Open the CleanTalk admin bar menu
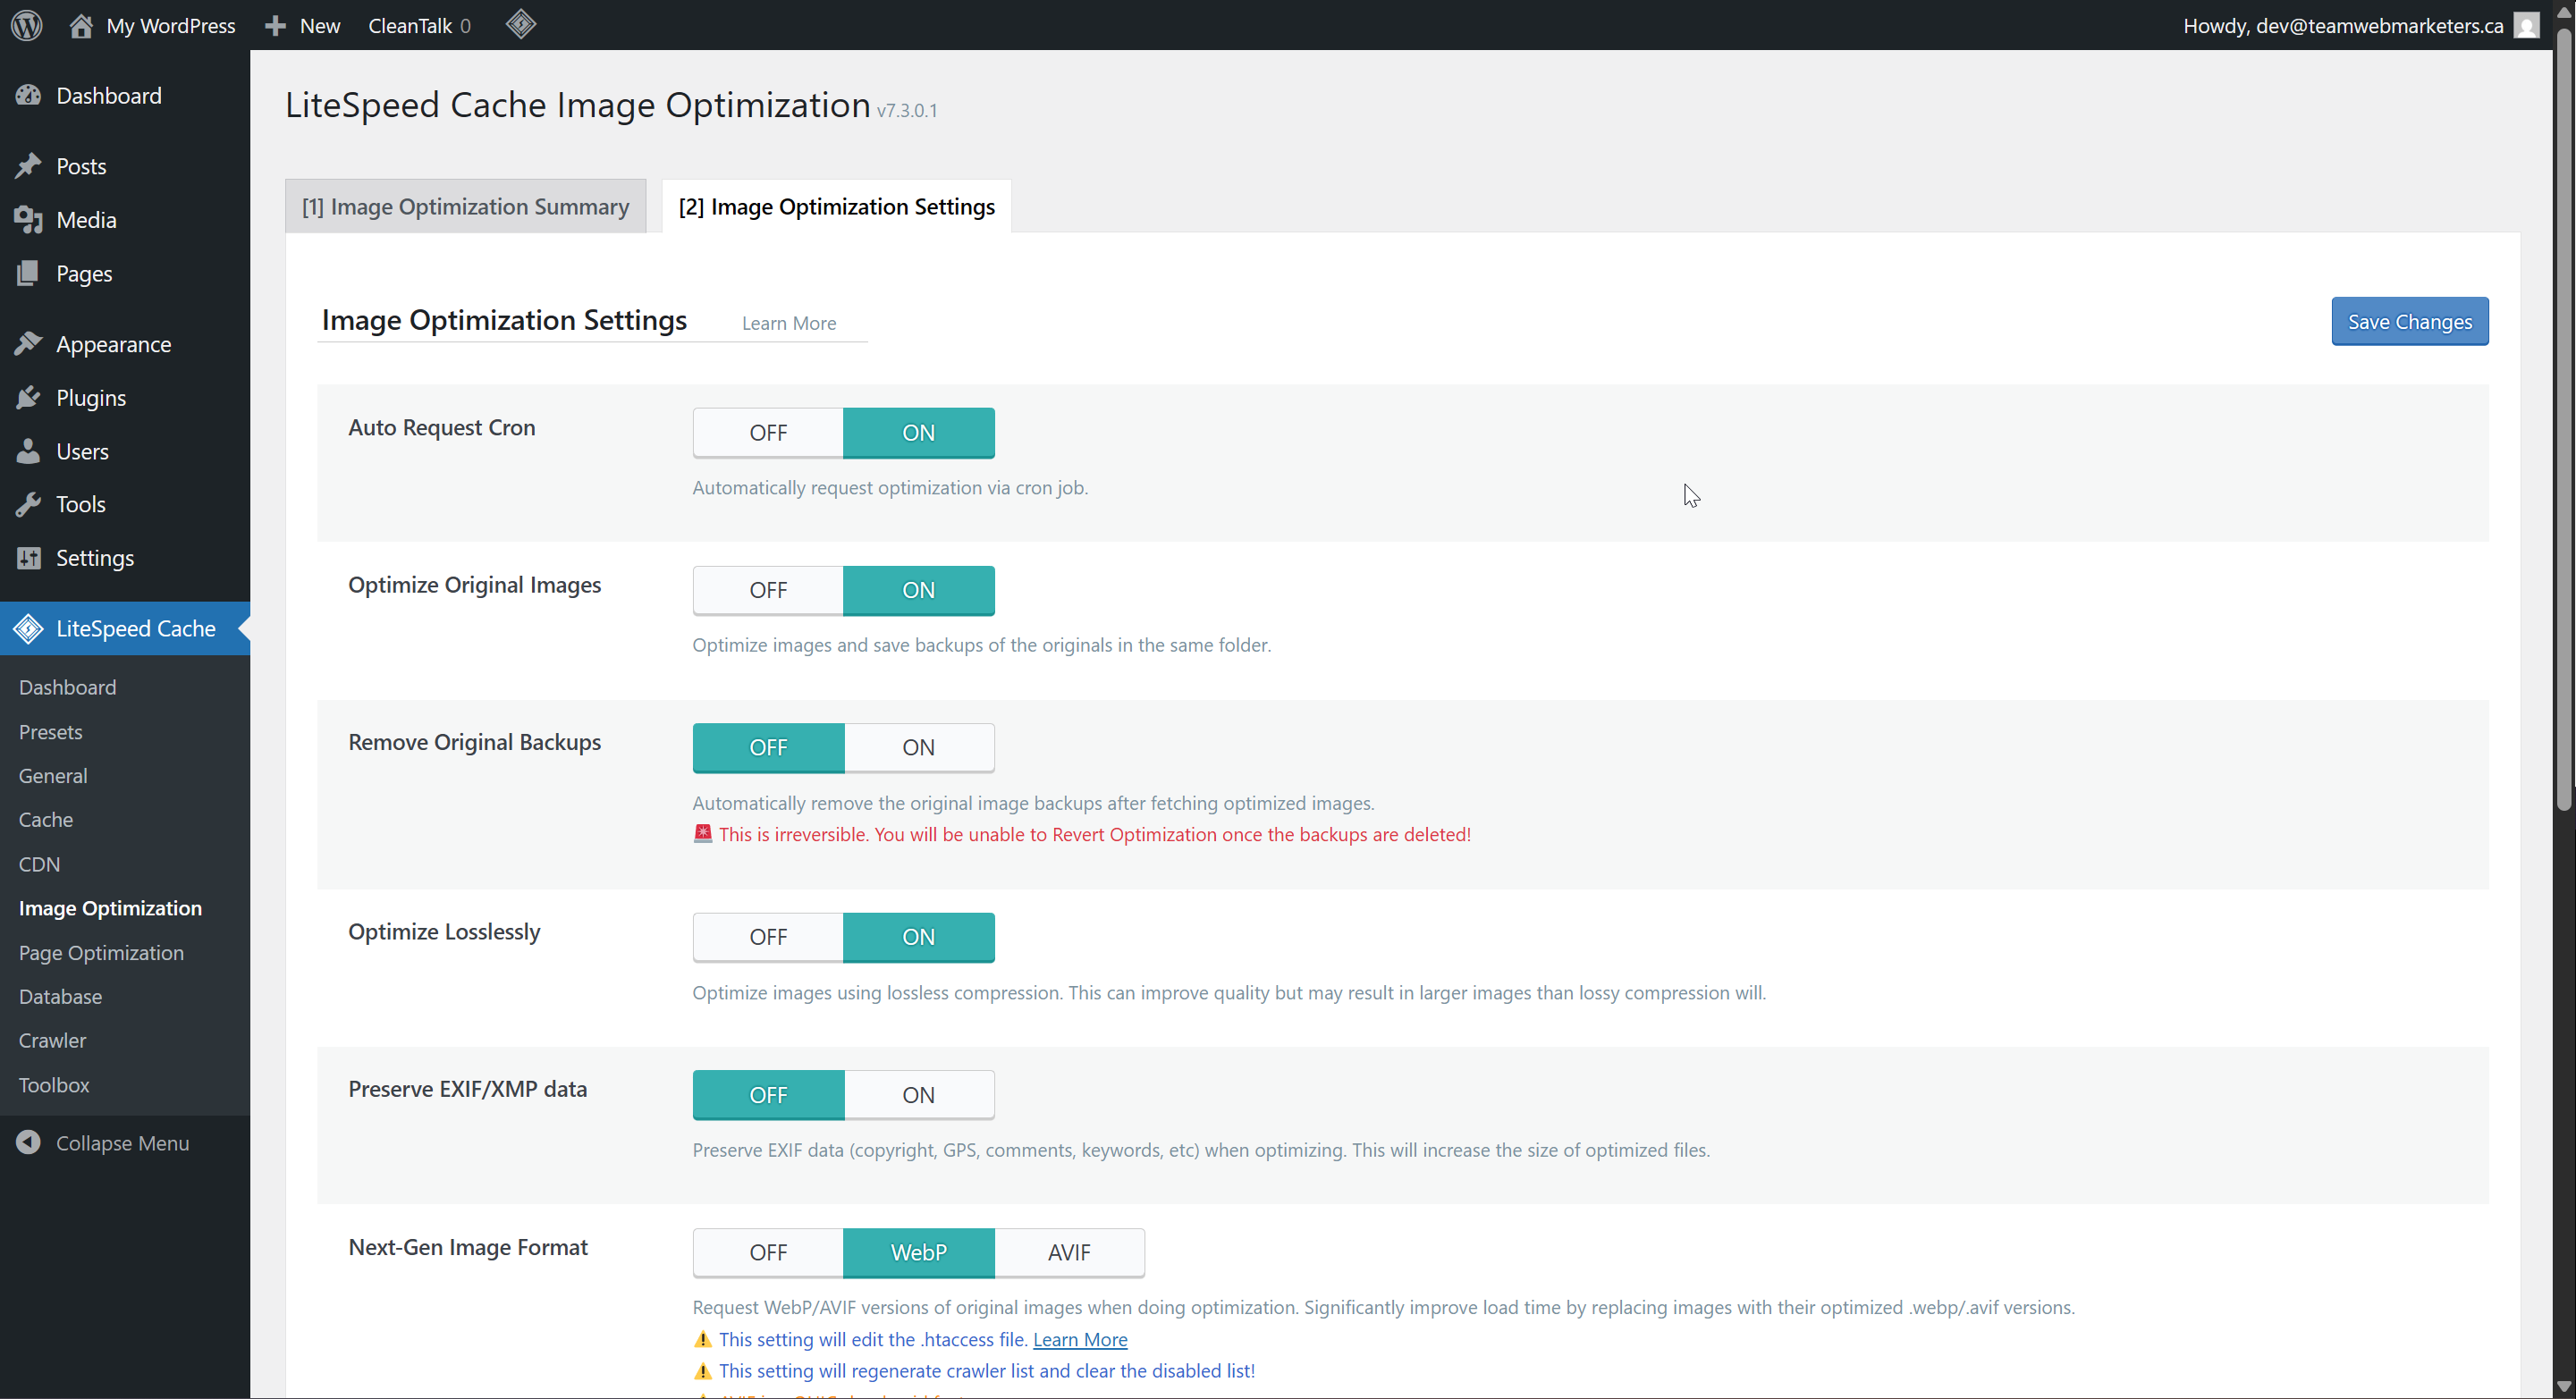 [x=419, y=25]
